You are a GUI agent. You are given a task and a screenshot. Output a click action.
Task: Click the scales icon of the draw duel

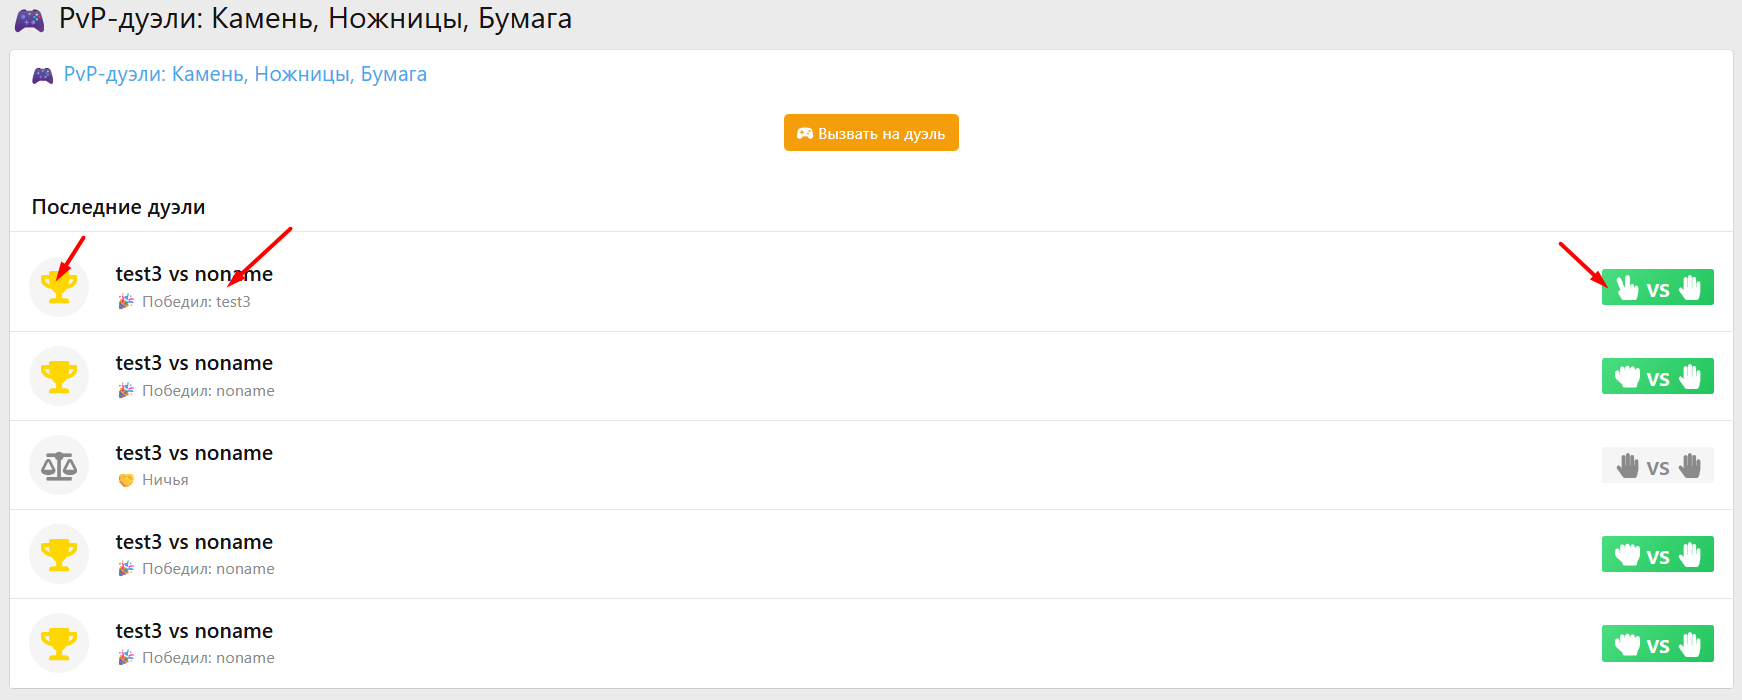click(59, 465)
